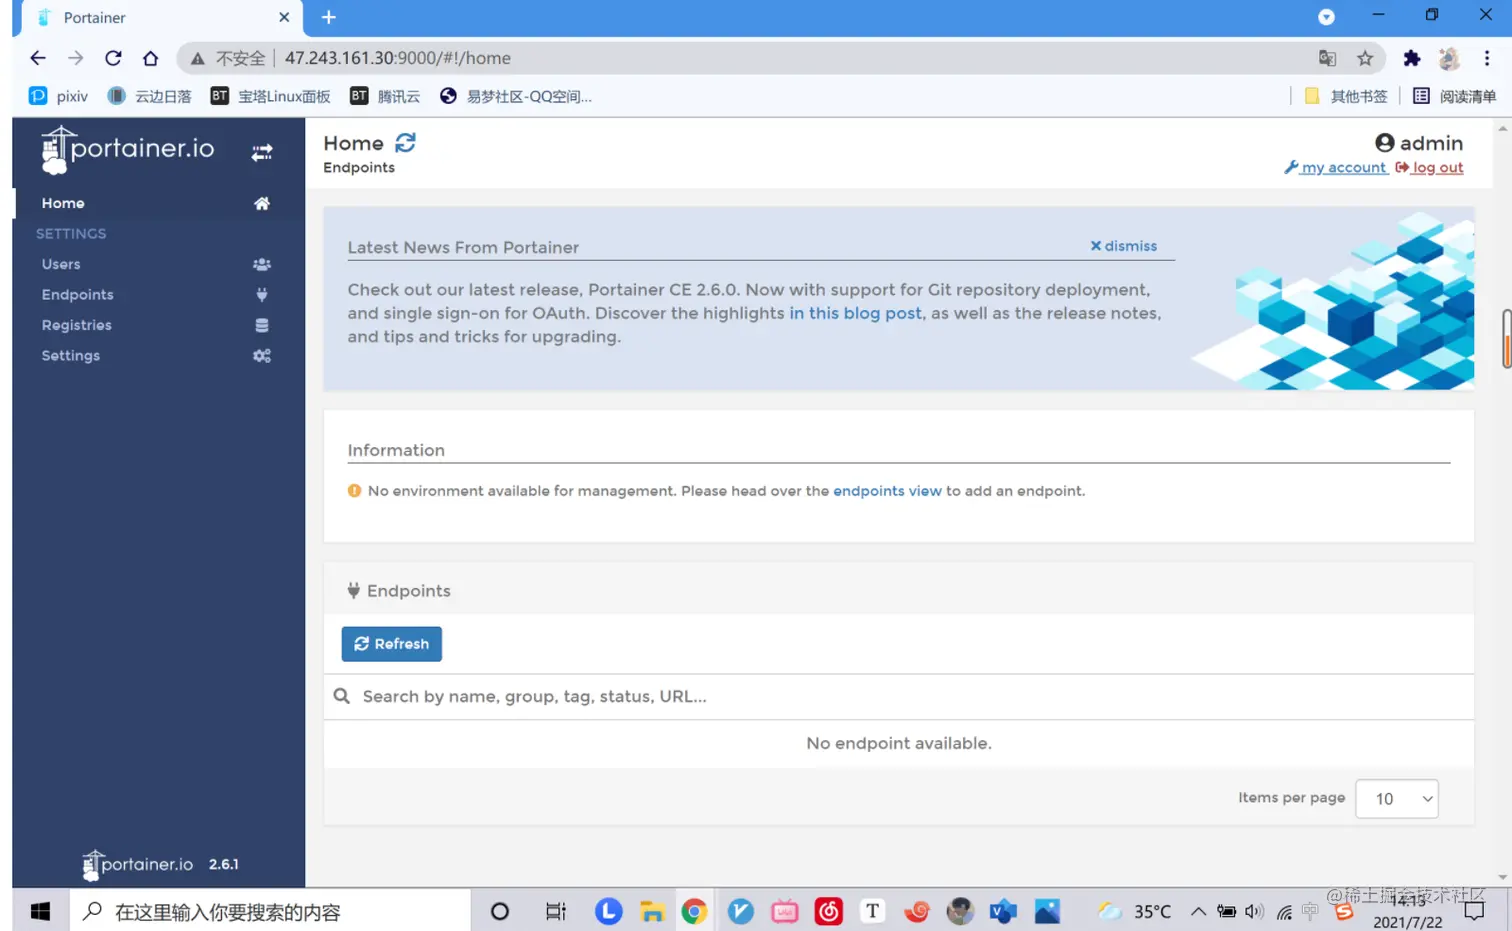This screenshot has width=1512, height=931.
Task: Click the weather 35°C taskbar widget
Action: pyautogui.click(x=1134, y=911)
